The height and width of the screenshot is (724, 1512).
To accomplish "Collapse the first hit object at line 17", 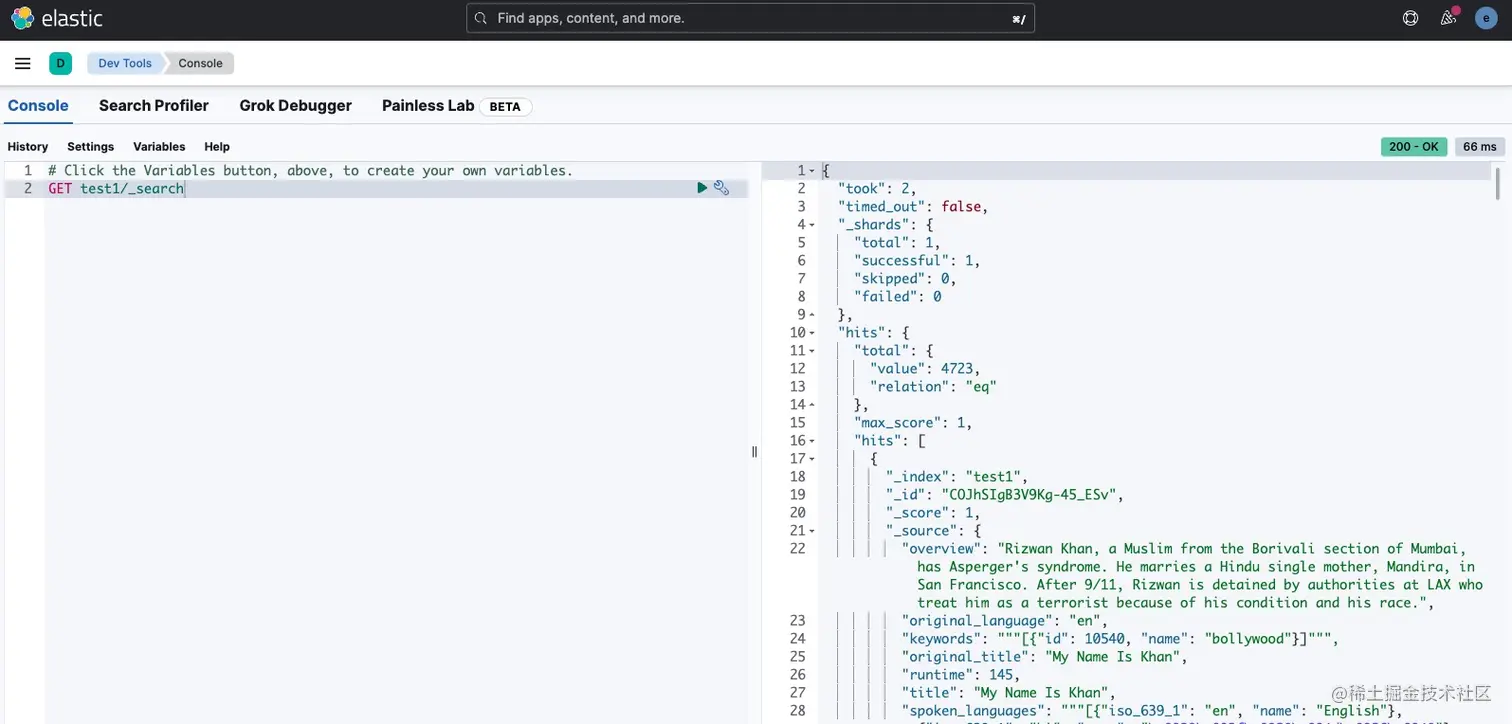I will point(812,459).
